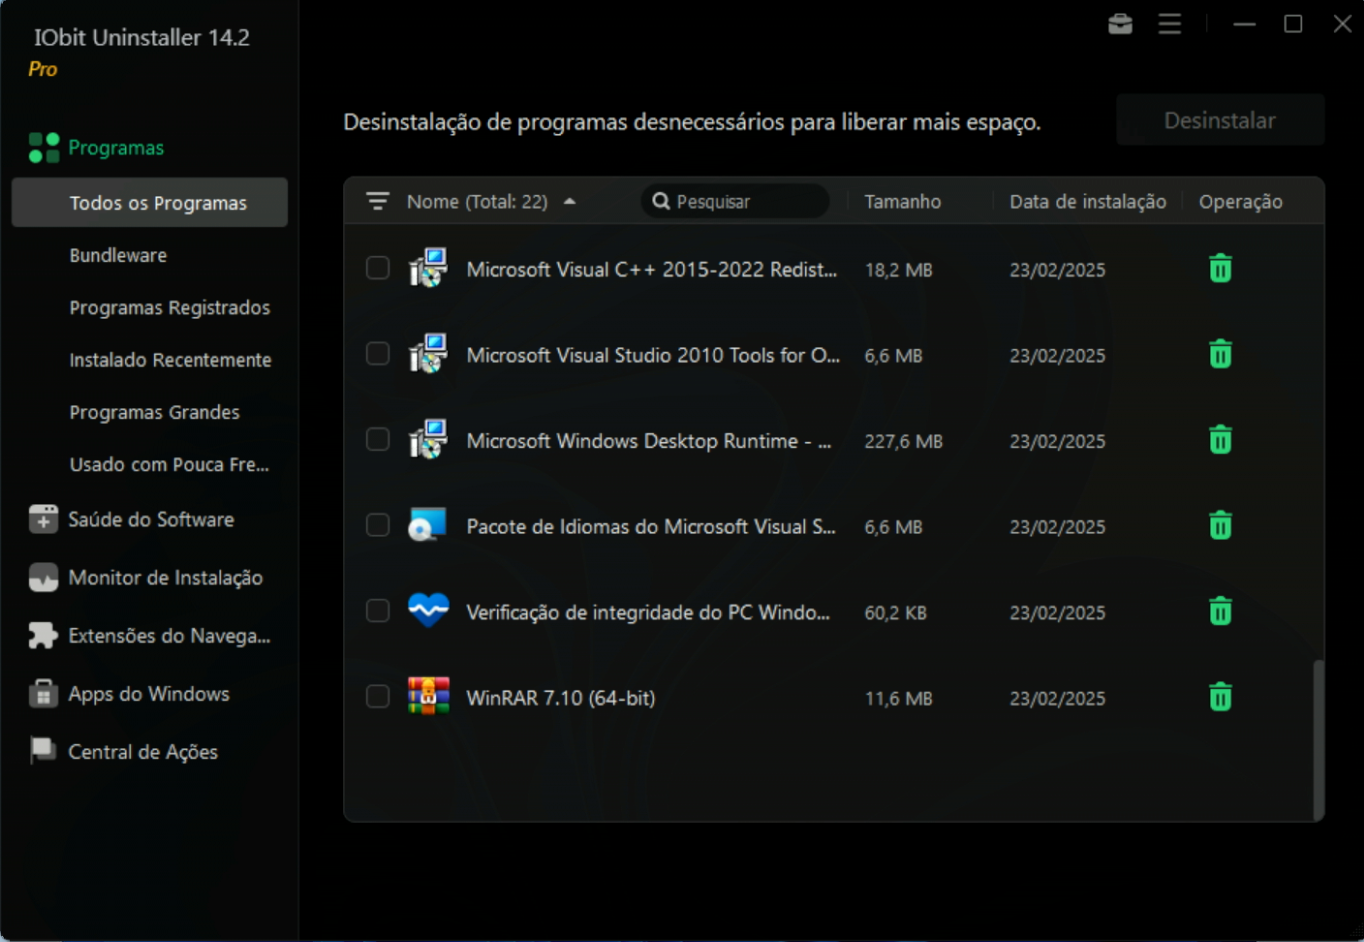Click the WinRAR row's 23/02/2025 date
Viewport: 1364px width, 942px height.
(1057, 698)
